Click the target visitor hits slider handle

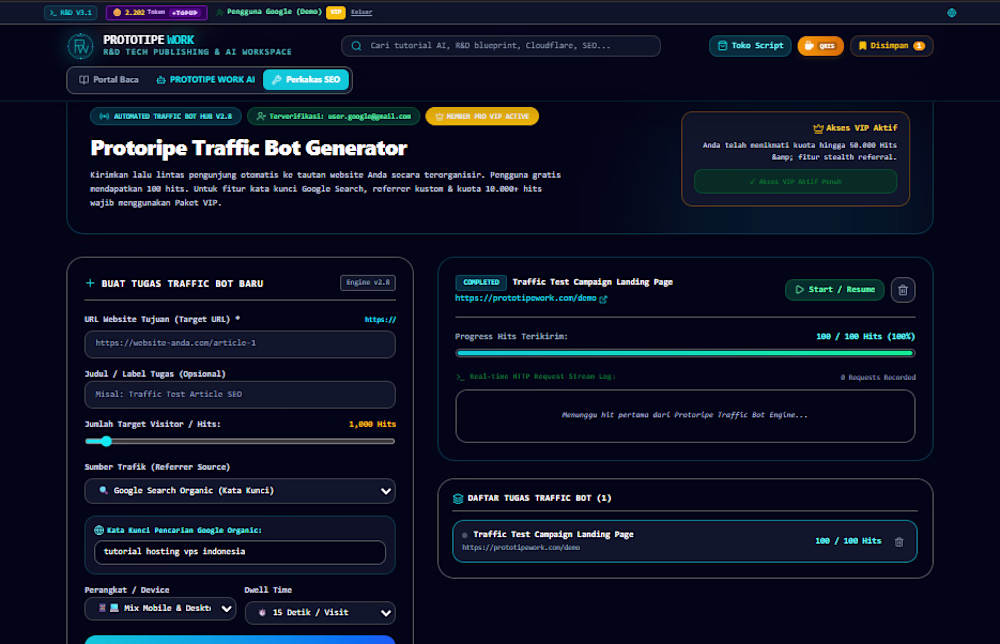(x=106, y=441)
